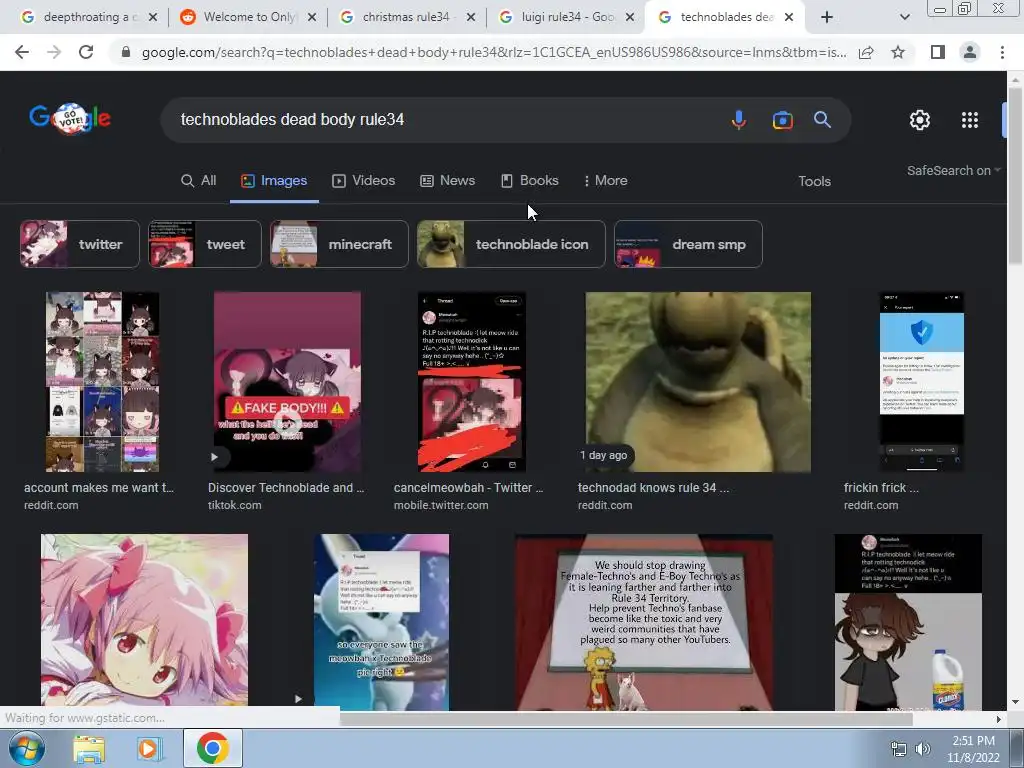Open the anime girl collage thumbnail
Screen dimensions: 1024x768
click(103, 382)
